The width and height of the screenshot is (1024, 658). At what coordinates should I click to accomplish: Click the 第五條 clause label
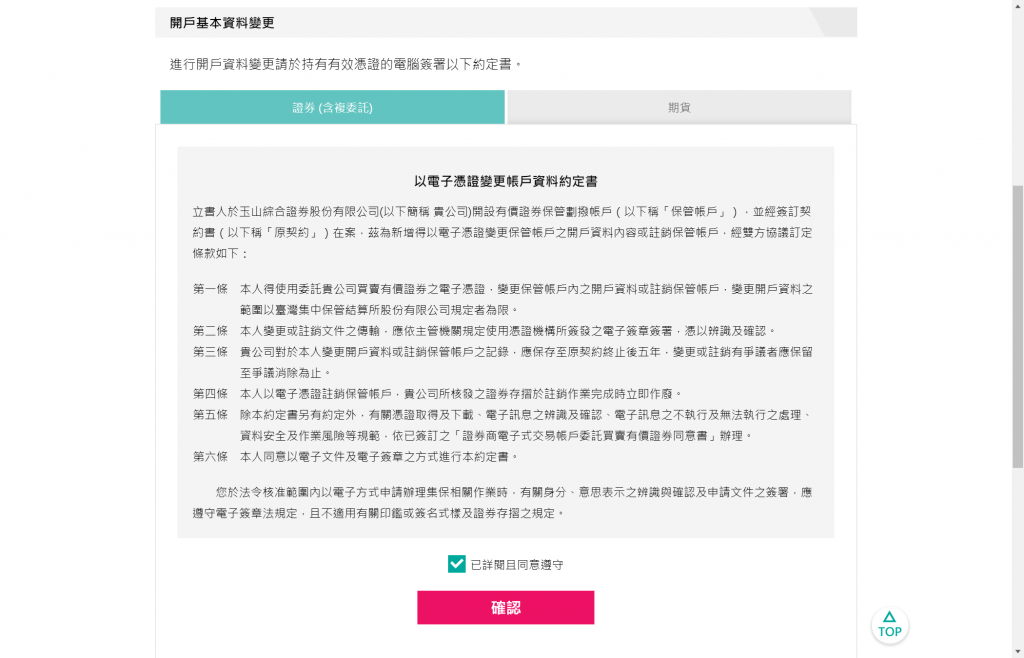pos(210,415)
